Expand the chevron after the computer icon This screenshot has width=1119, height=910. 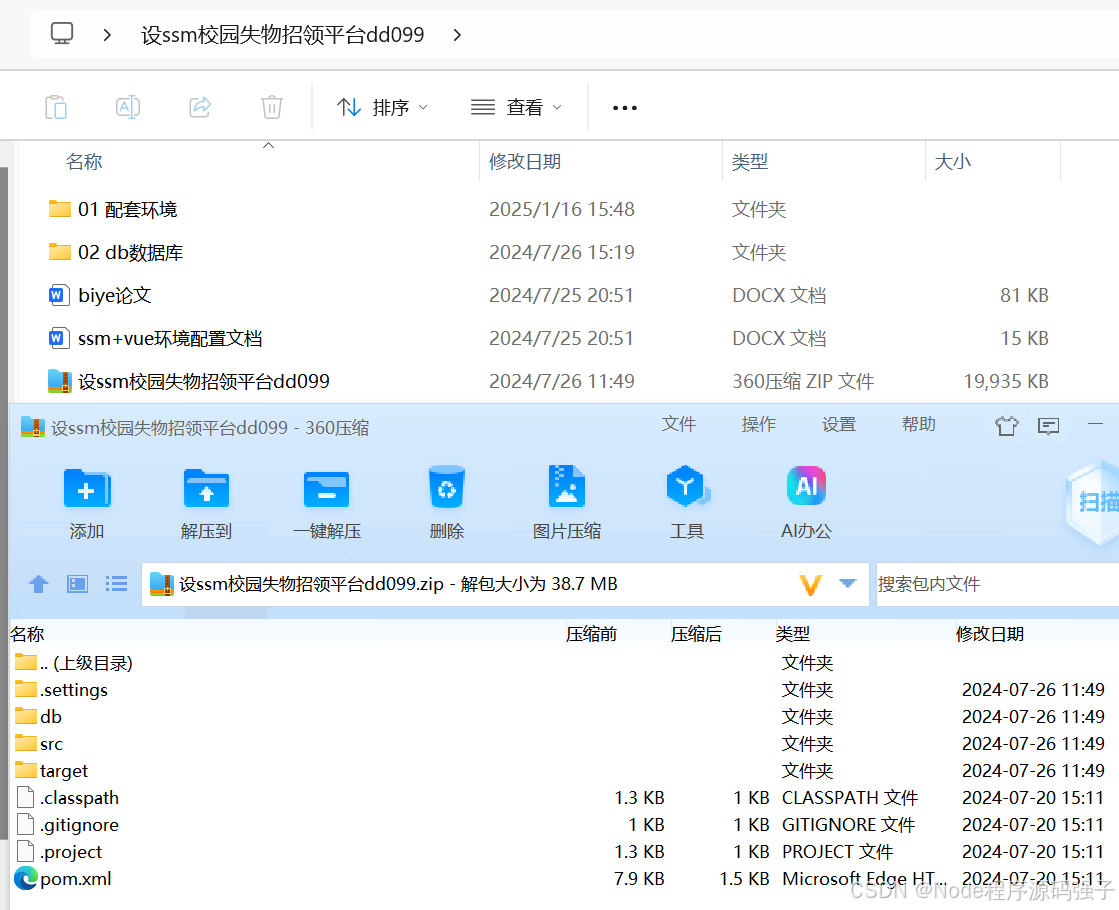point(107,34)
